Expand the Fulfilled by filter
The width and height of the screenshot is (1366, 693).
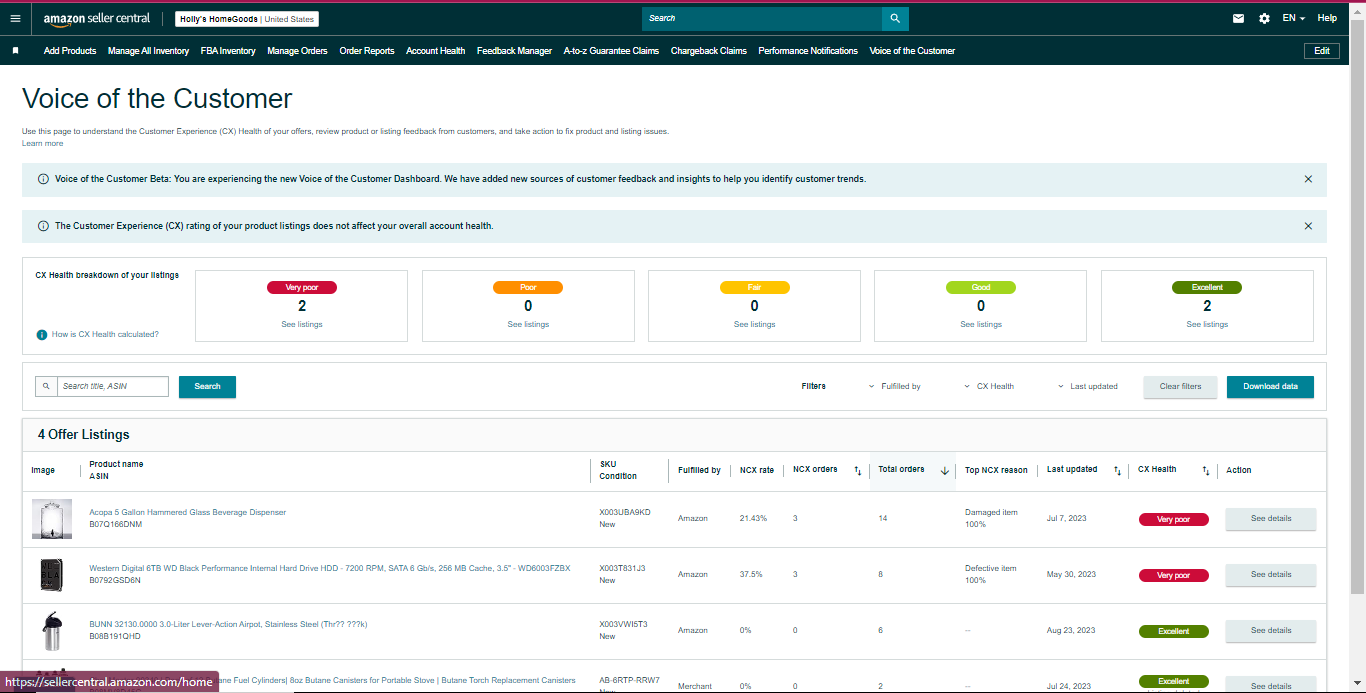point(894,386)
